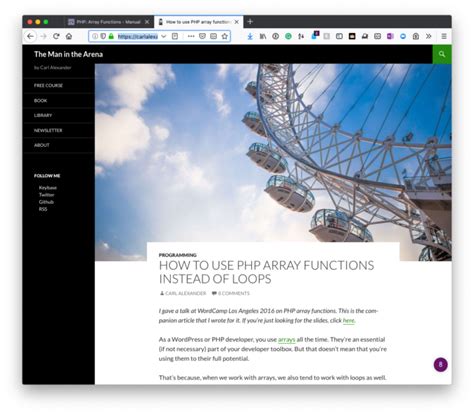Click the green padlock connection icon
The image size is (474, 414).
click(111, 36)
